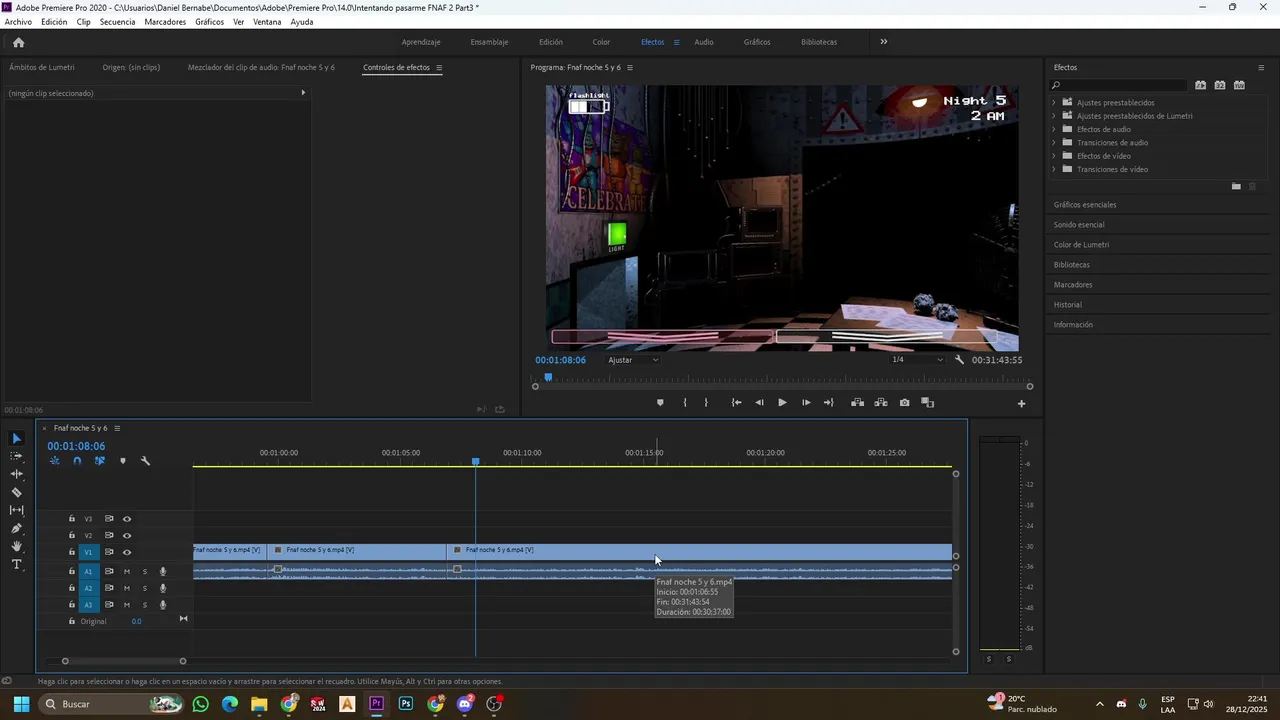The height and width of the screenshot is (720, 1280).
Task: Lock video track V1
Action: tap(72, 552)
